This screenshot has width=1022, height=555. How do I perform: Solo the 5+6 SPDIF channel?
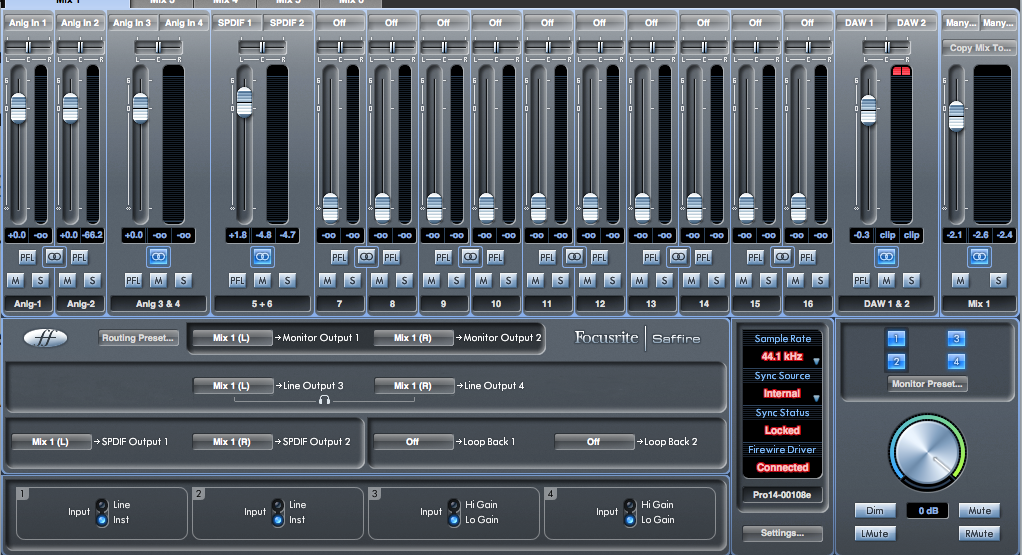(287, 281)
